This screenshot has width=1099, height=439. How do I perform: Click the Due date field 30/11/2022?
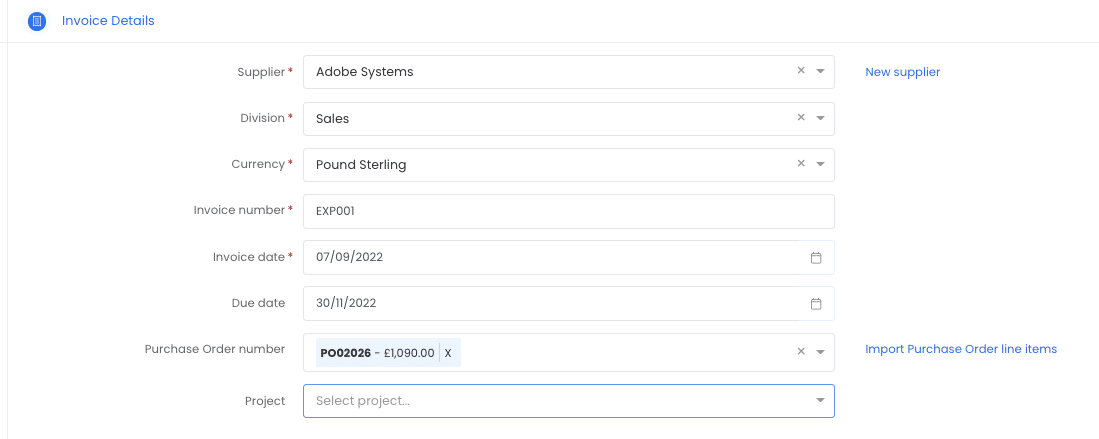pyautogui.click(x=568, y=304)
